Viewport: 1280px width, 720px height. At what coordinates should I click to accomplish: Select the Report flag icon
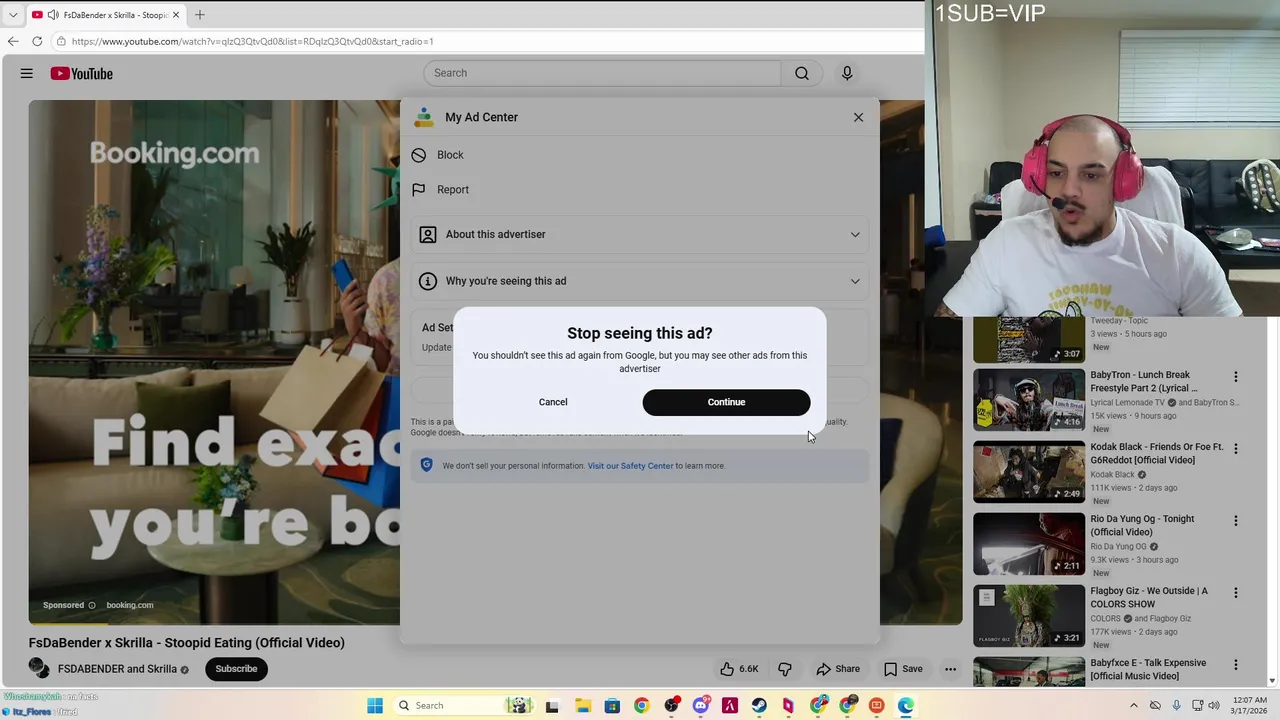tap(419, 189)
